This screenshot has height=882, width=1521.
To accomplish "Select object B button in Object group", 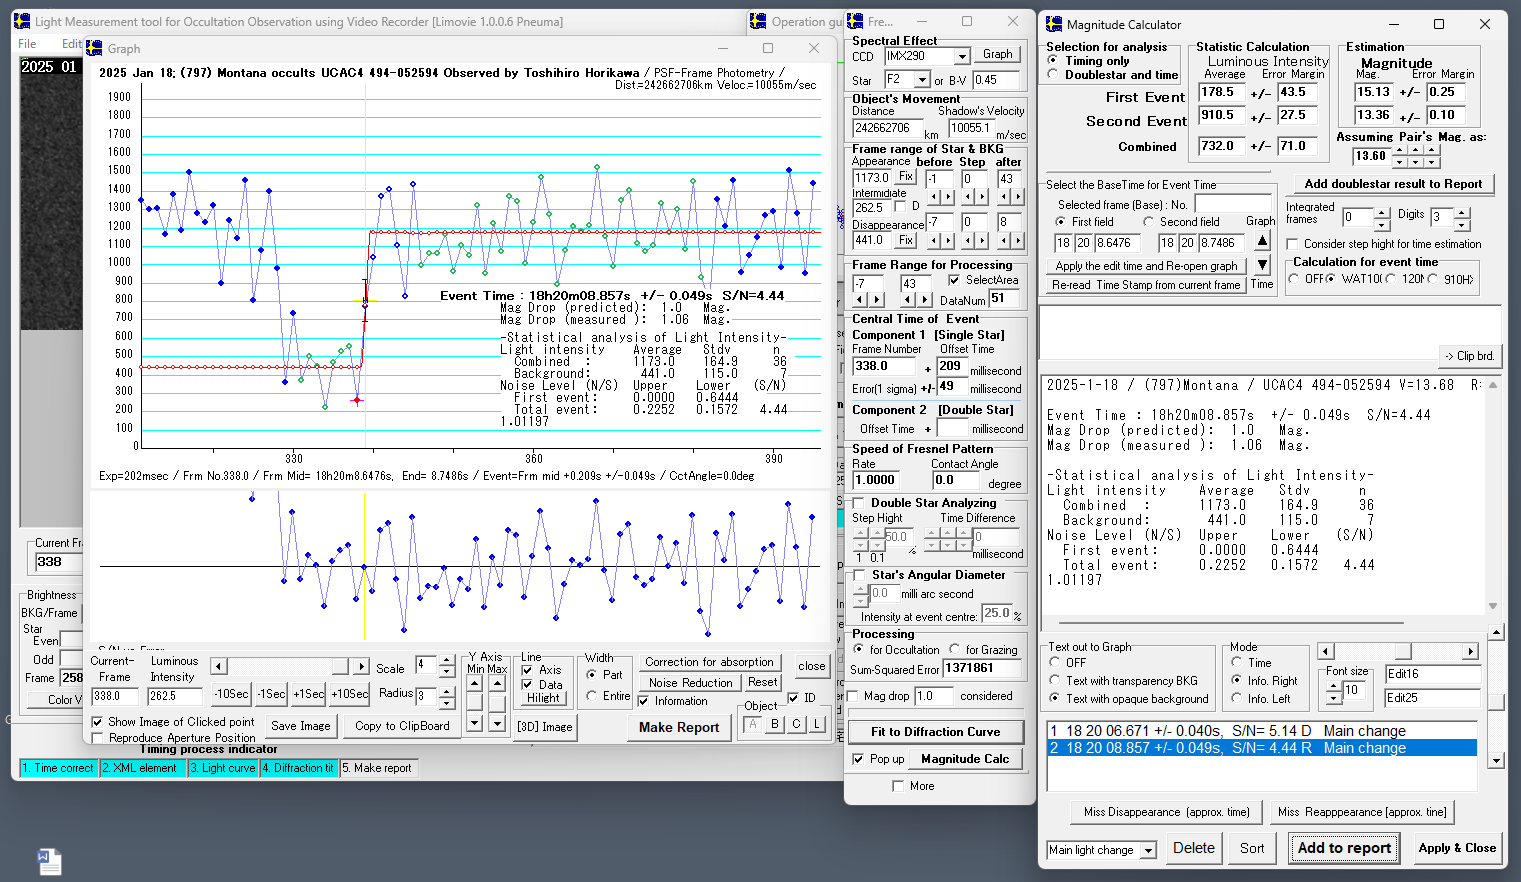I will pos(775,725).
